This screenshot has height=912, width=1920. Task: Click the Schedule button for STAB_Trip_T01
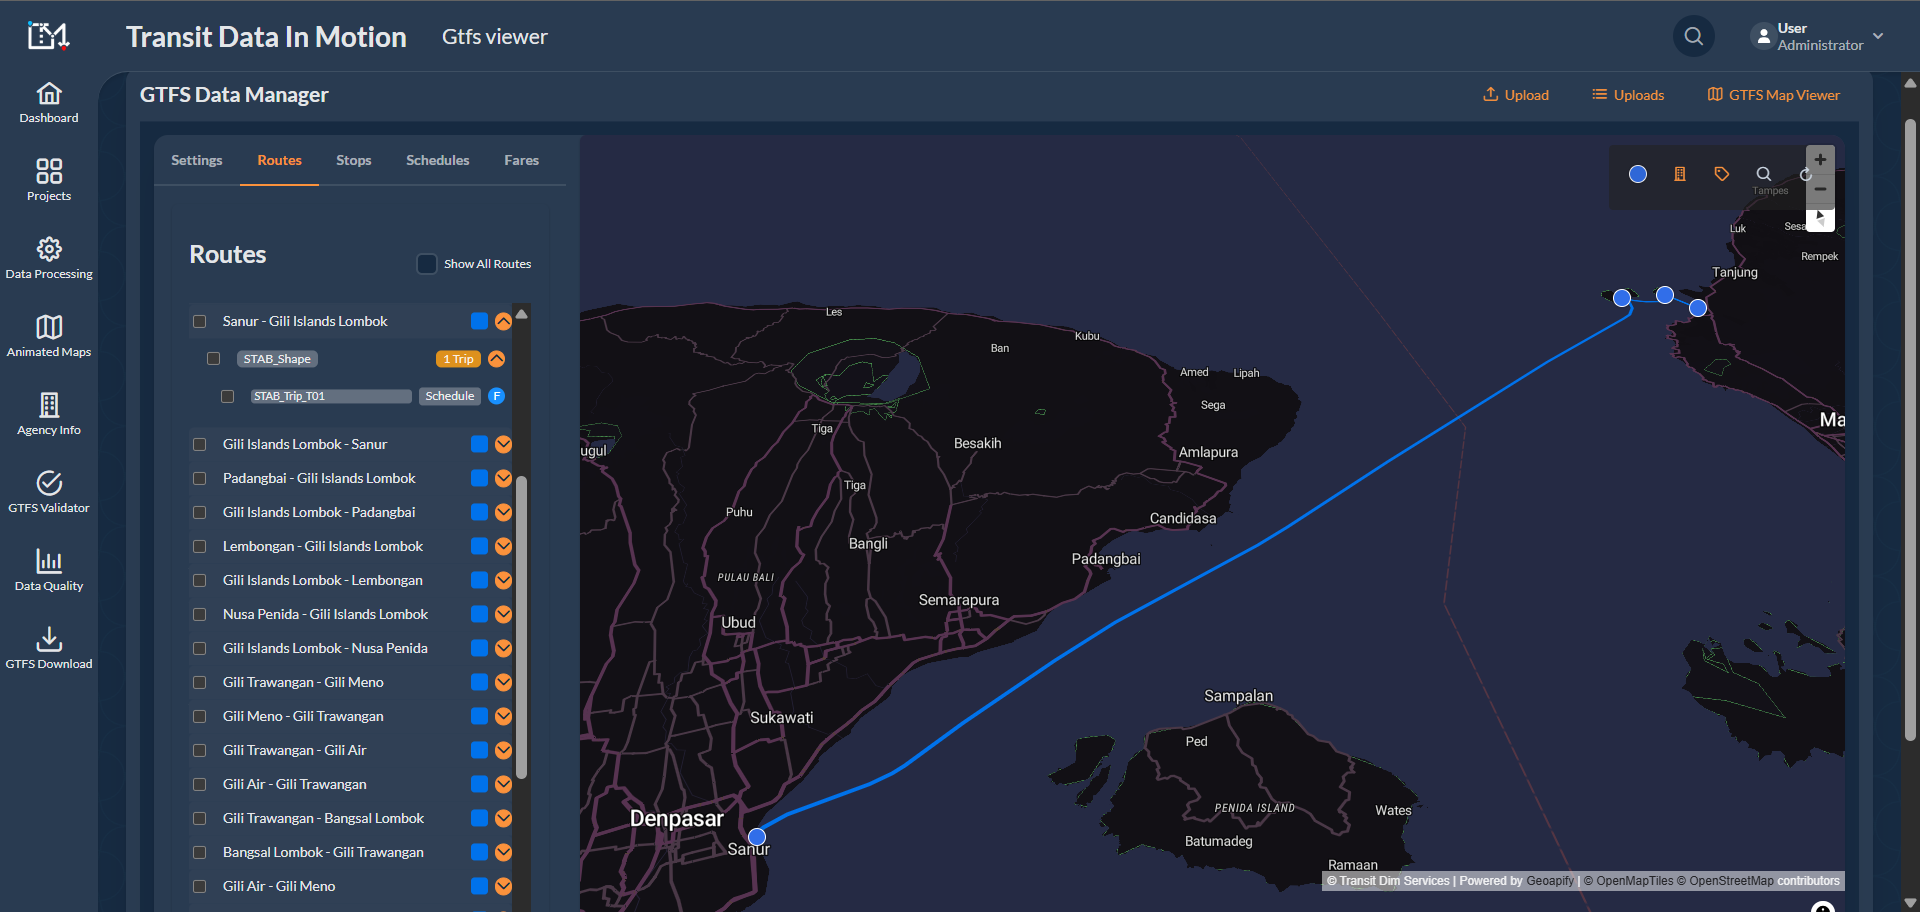(449, 396)
